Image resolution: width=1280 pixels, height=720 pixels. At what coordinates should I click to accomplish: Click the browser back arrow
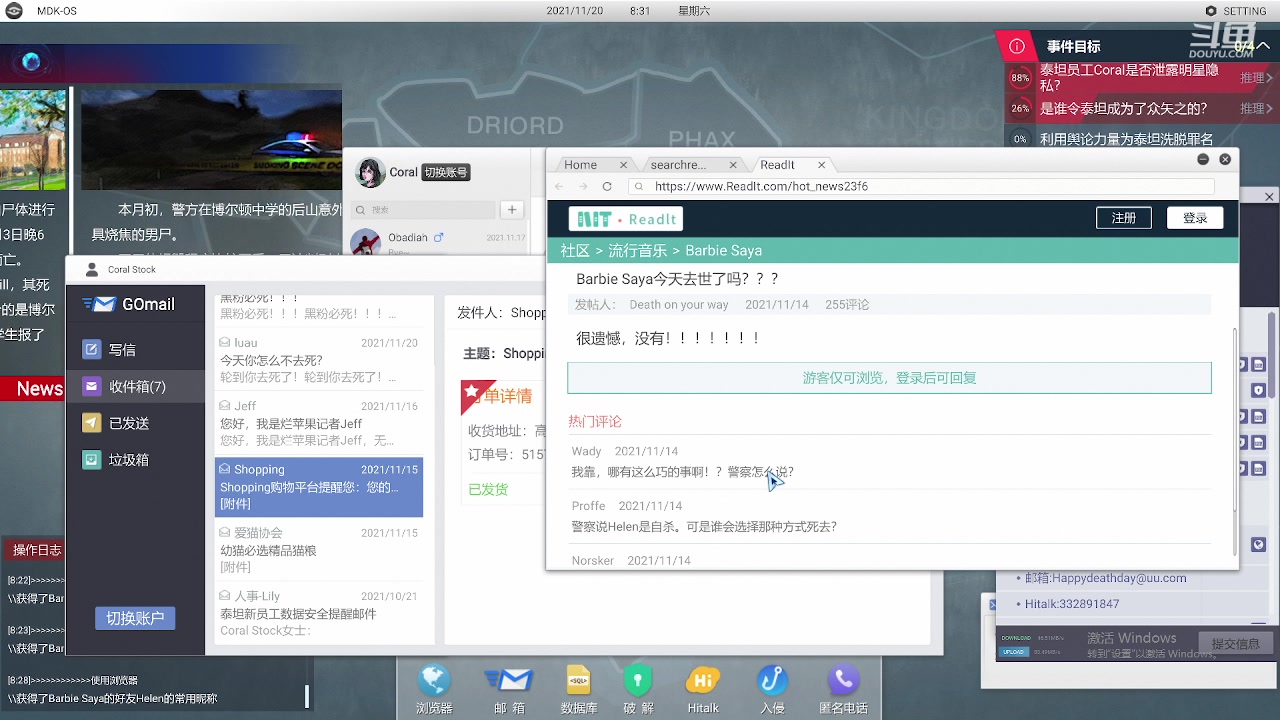(x=559, y=186)
